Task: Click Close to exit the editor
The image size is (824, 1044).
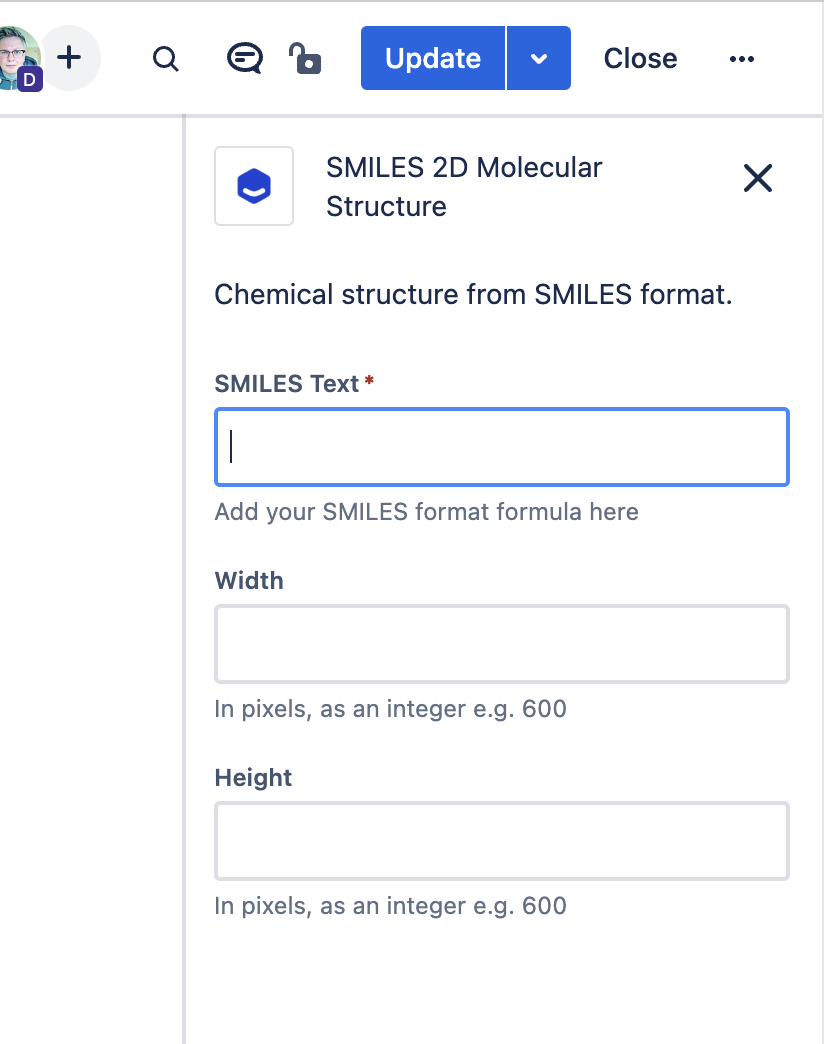Action: (639, 58)
